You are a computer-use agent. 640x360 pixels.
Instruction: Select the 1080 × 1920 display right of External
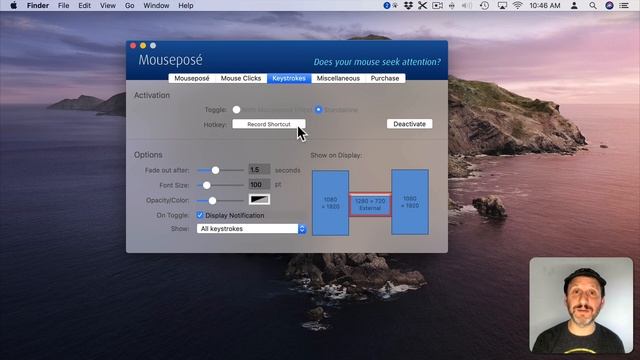[x=410, y=202]
